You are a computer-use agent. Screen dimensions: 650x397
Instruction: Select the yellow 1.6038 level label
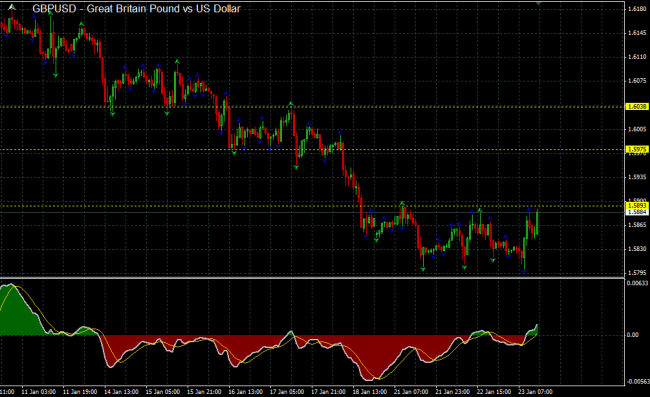pos(637,107)
